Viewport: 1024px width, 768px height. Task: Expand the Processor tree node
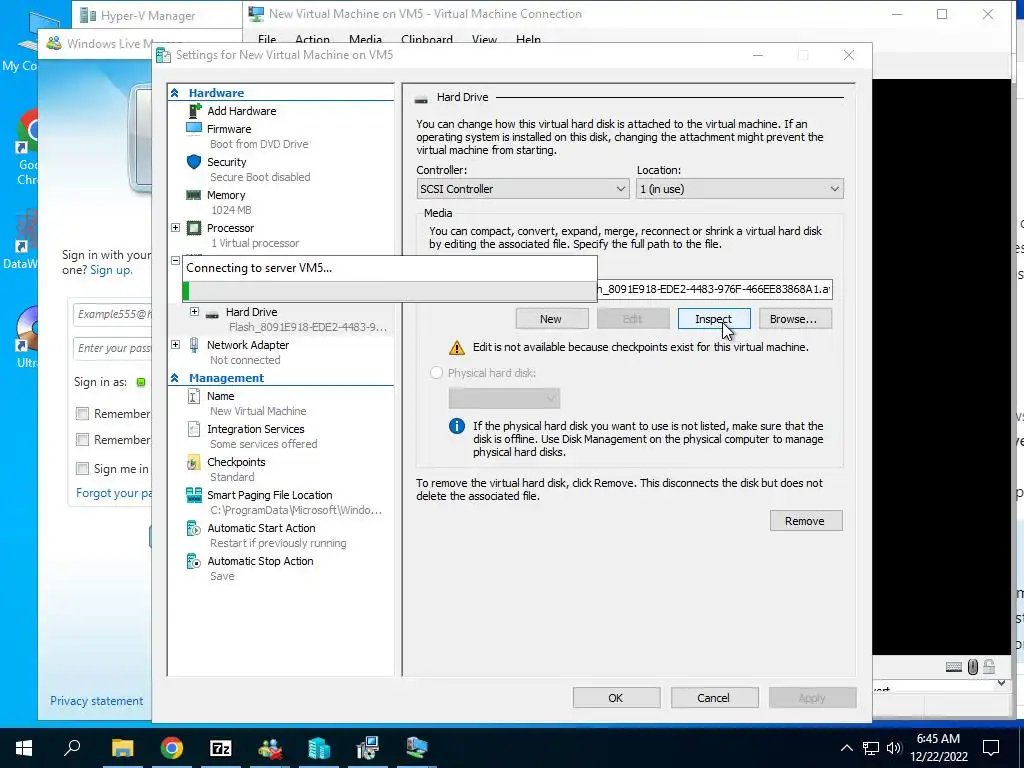point(176,228)
